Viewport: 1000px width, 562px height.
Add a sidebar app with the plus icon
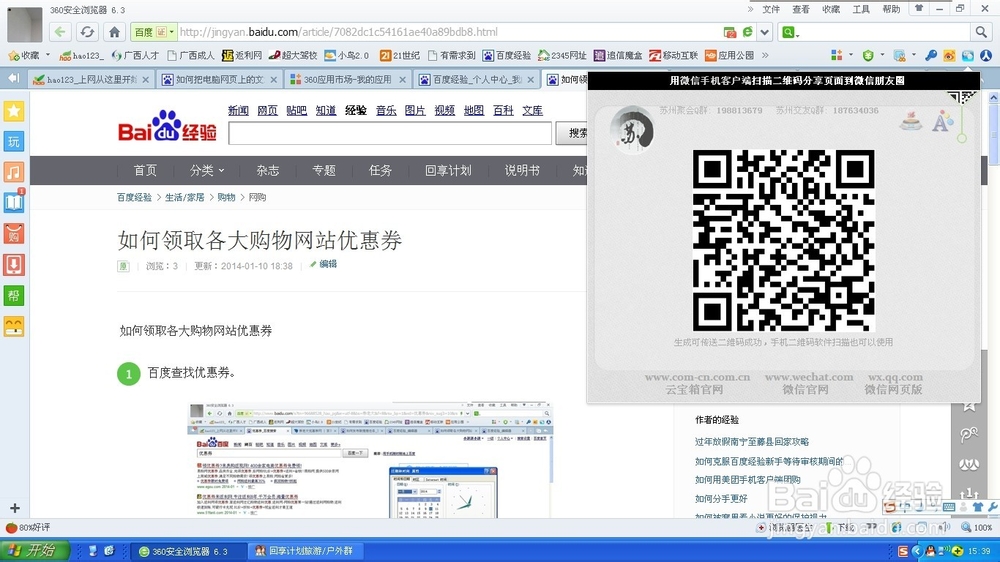click(15, 508)
